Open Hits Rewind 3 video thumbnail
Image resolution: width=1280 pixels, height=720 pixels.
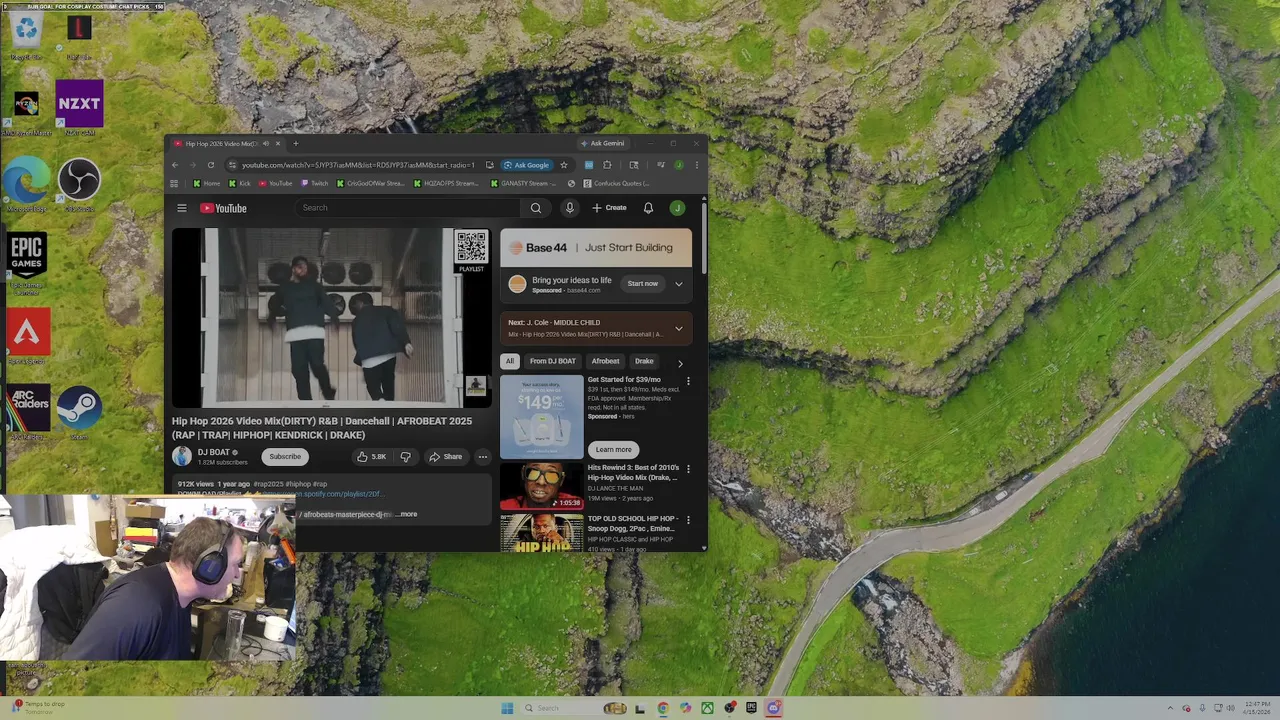[541, 485]
